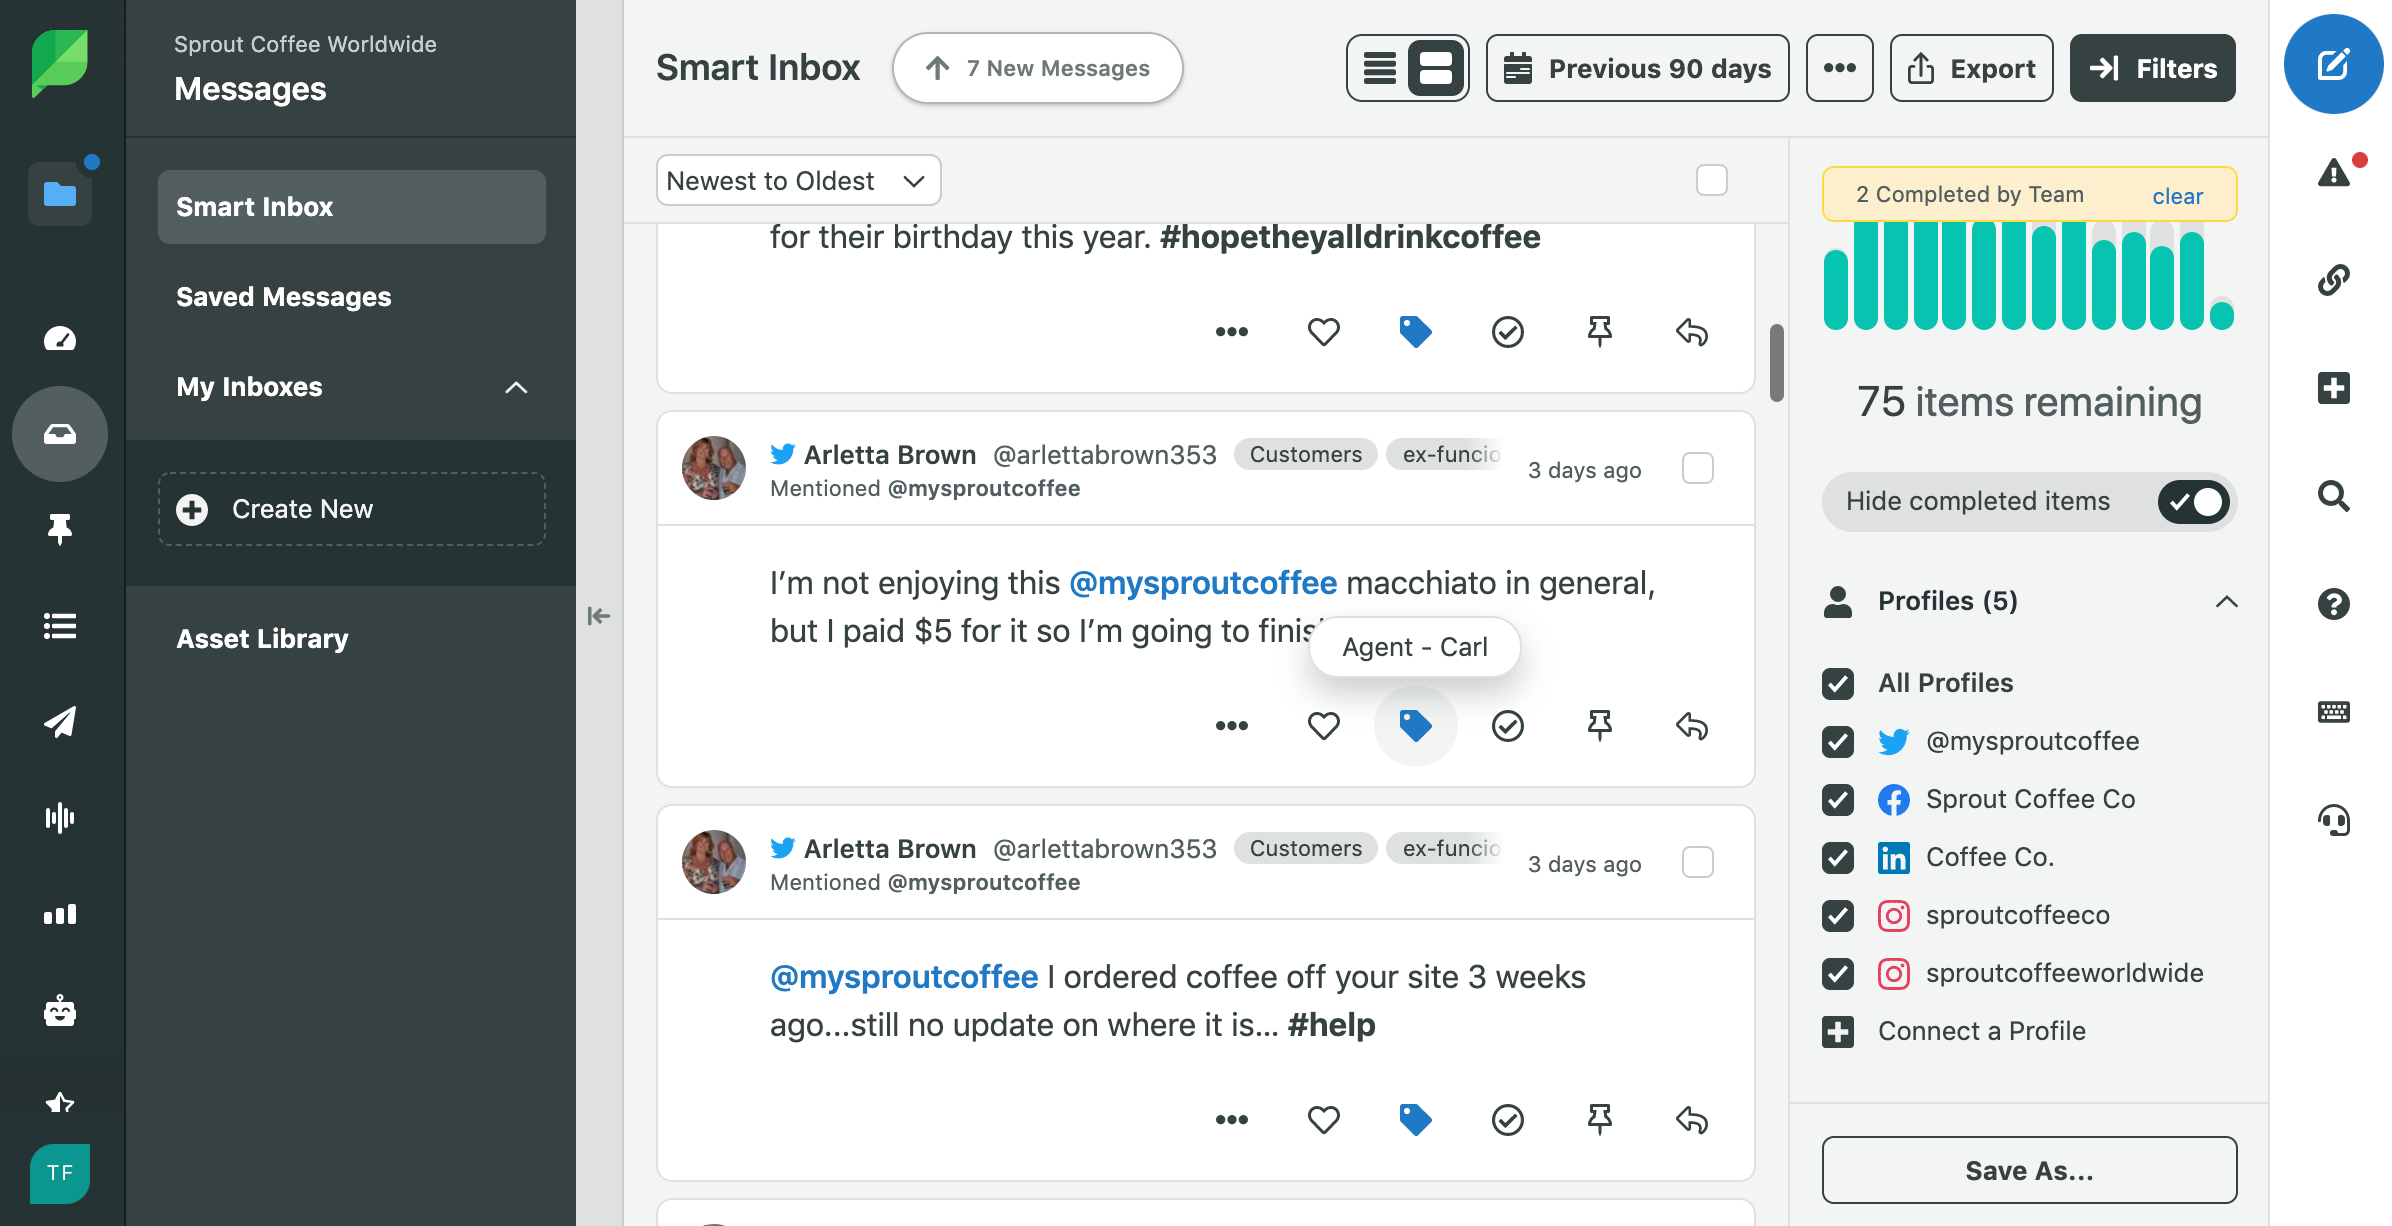Click the heart icon on macchiato message
Viewport: 2392px width, 1226px height.
point(1323,726)
